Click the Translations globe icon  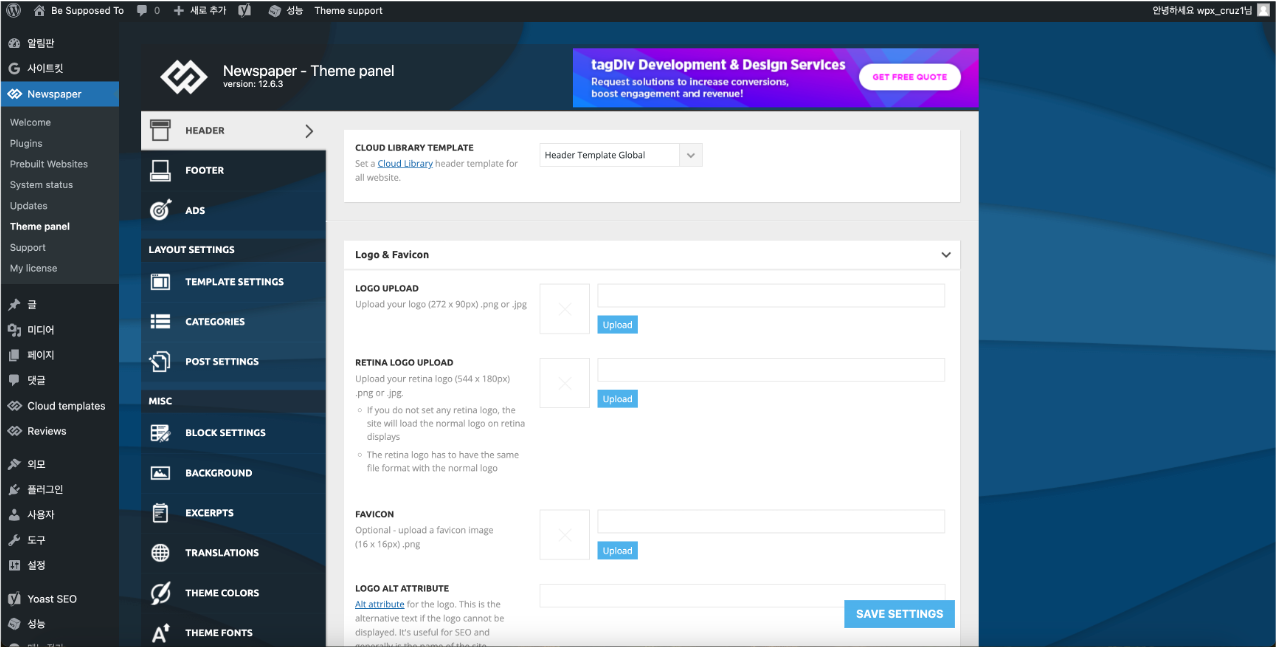[160, 553]
